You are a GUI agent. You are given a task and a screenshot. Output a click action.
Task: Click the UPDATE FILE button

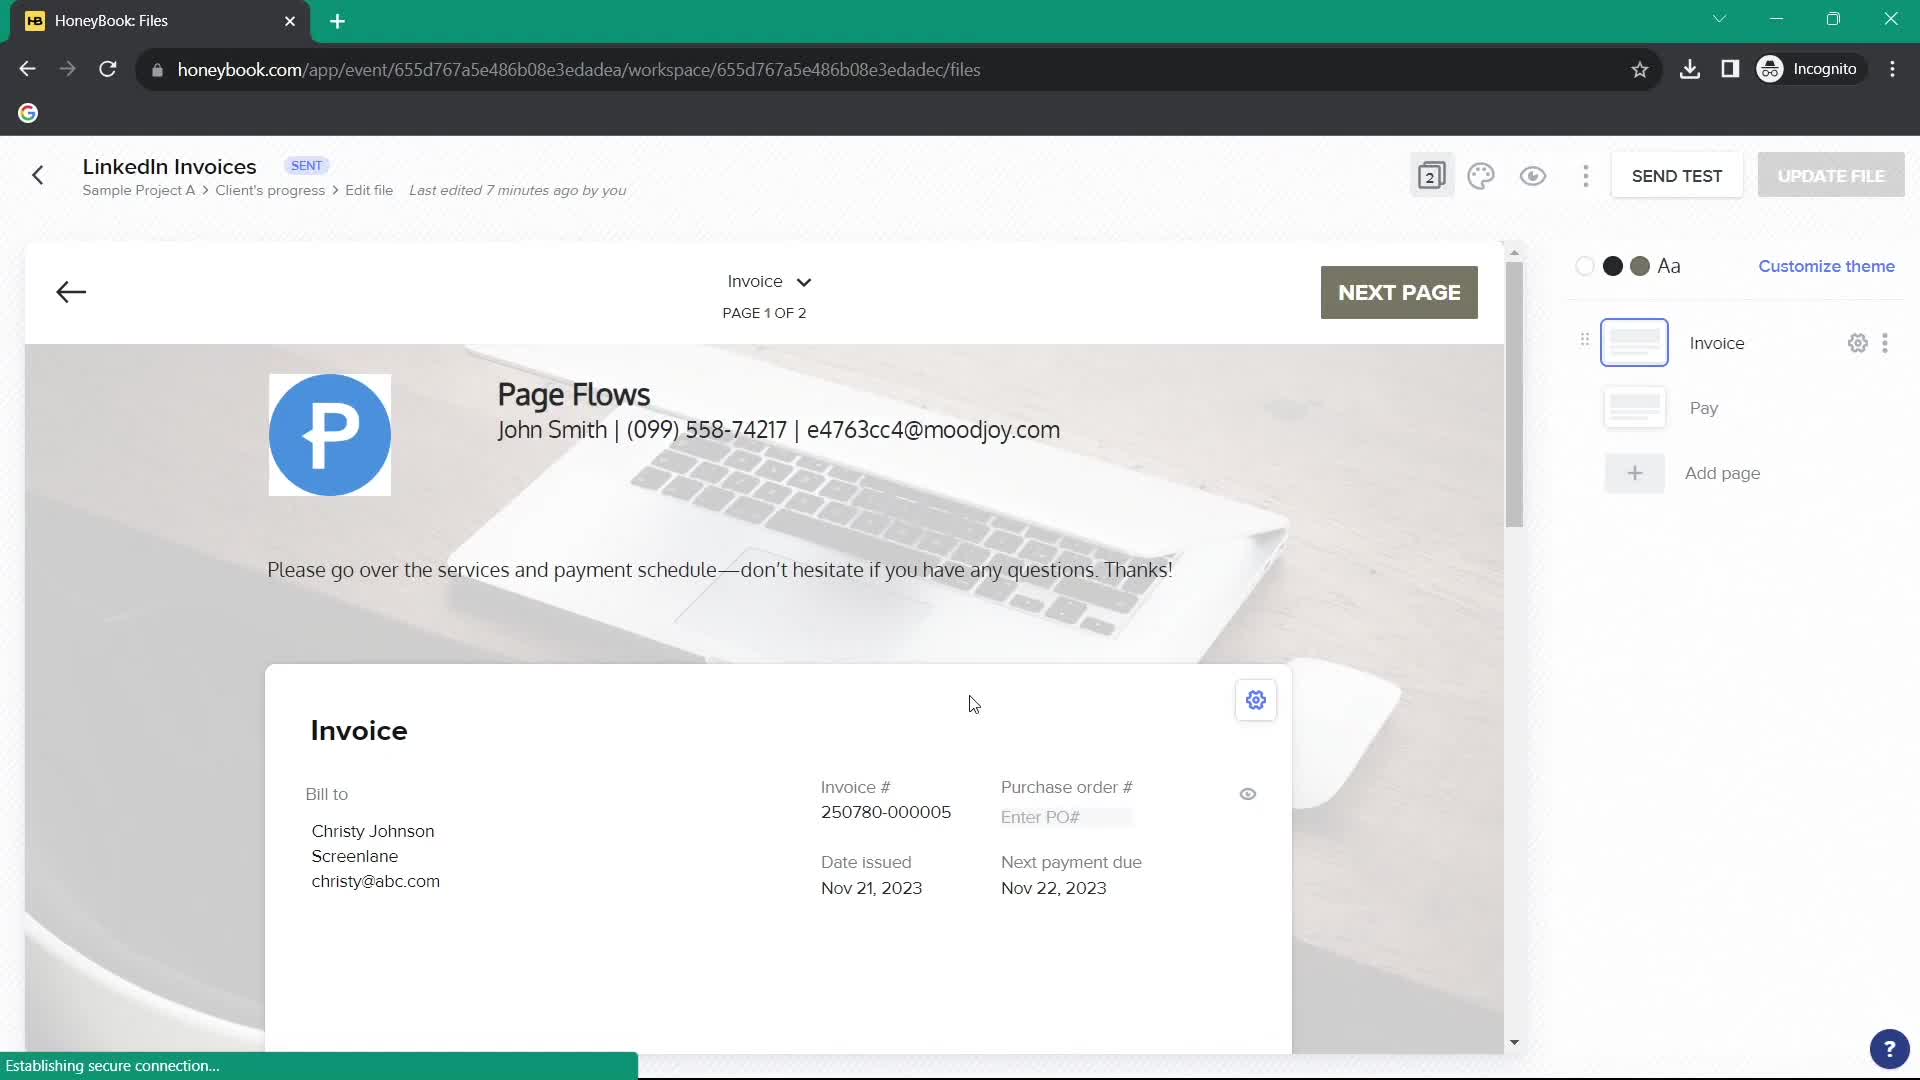point(1831,176)
